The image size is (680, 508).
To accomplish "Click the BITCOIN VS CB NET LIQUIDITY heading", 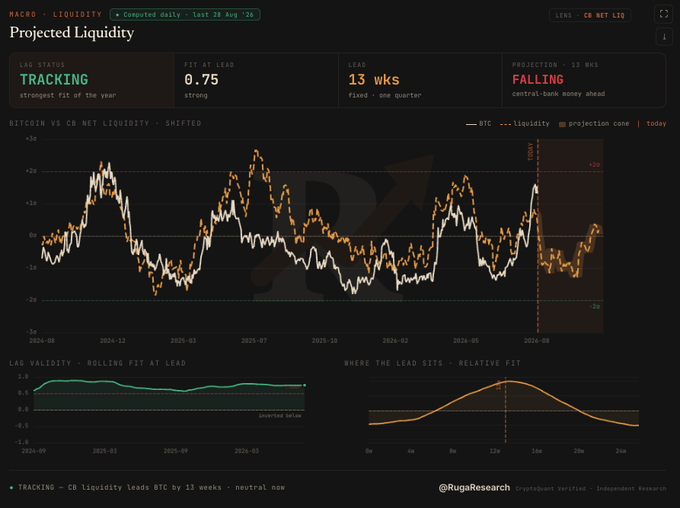I will coord(105,123).
